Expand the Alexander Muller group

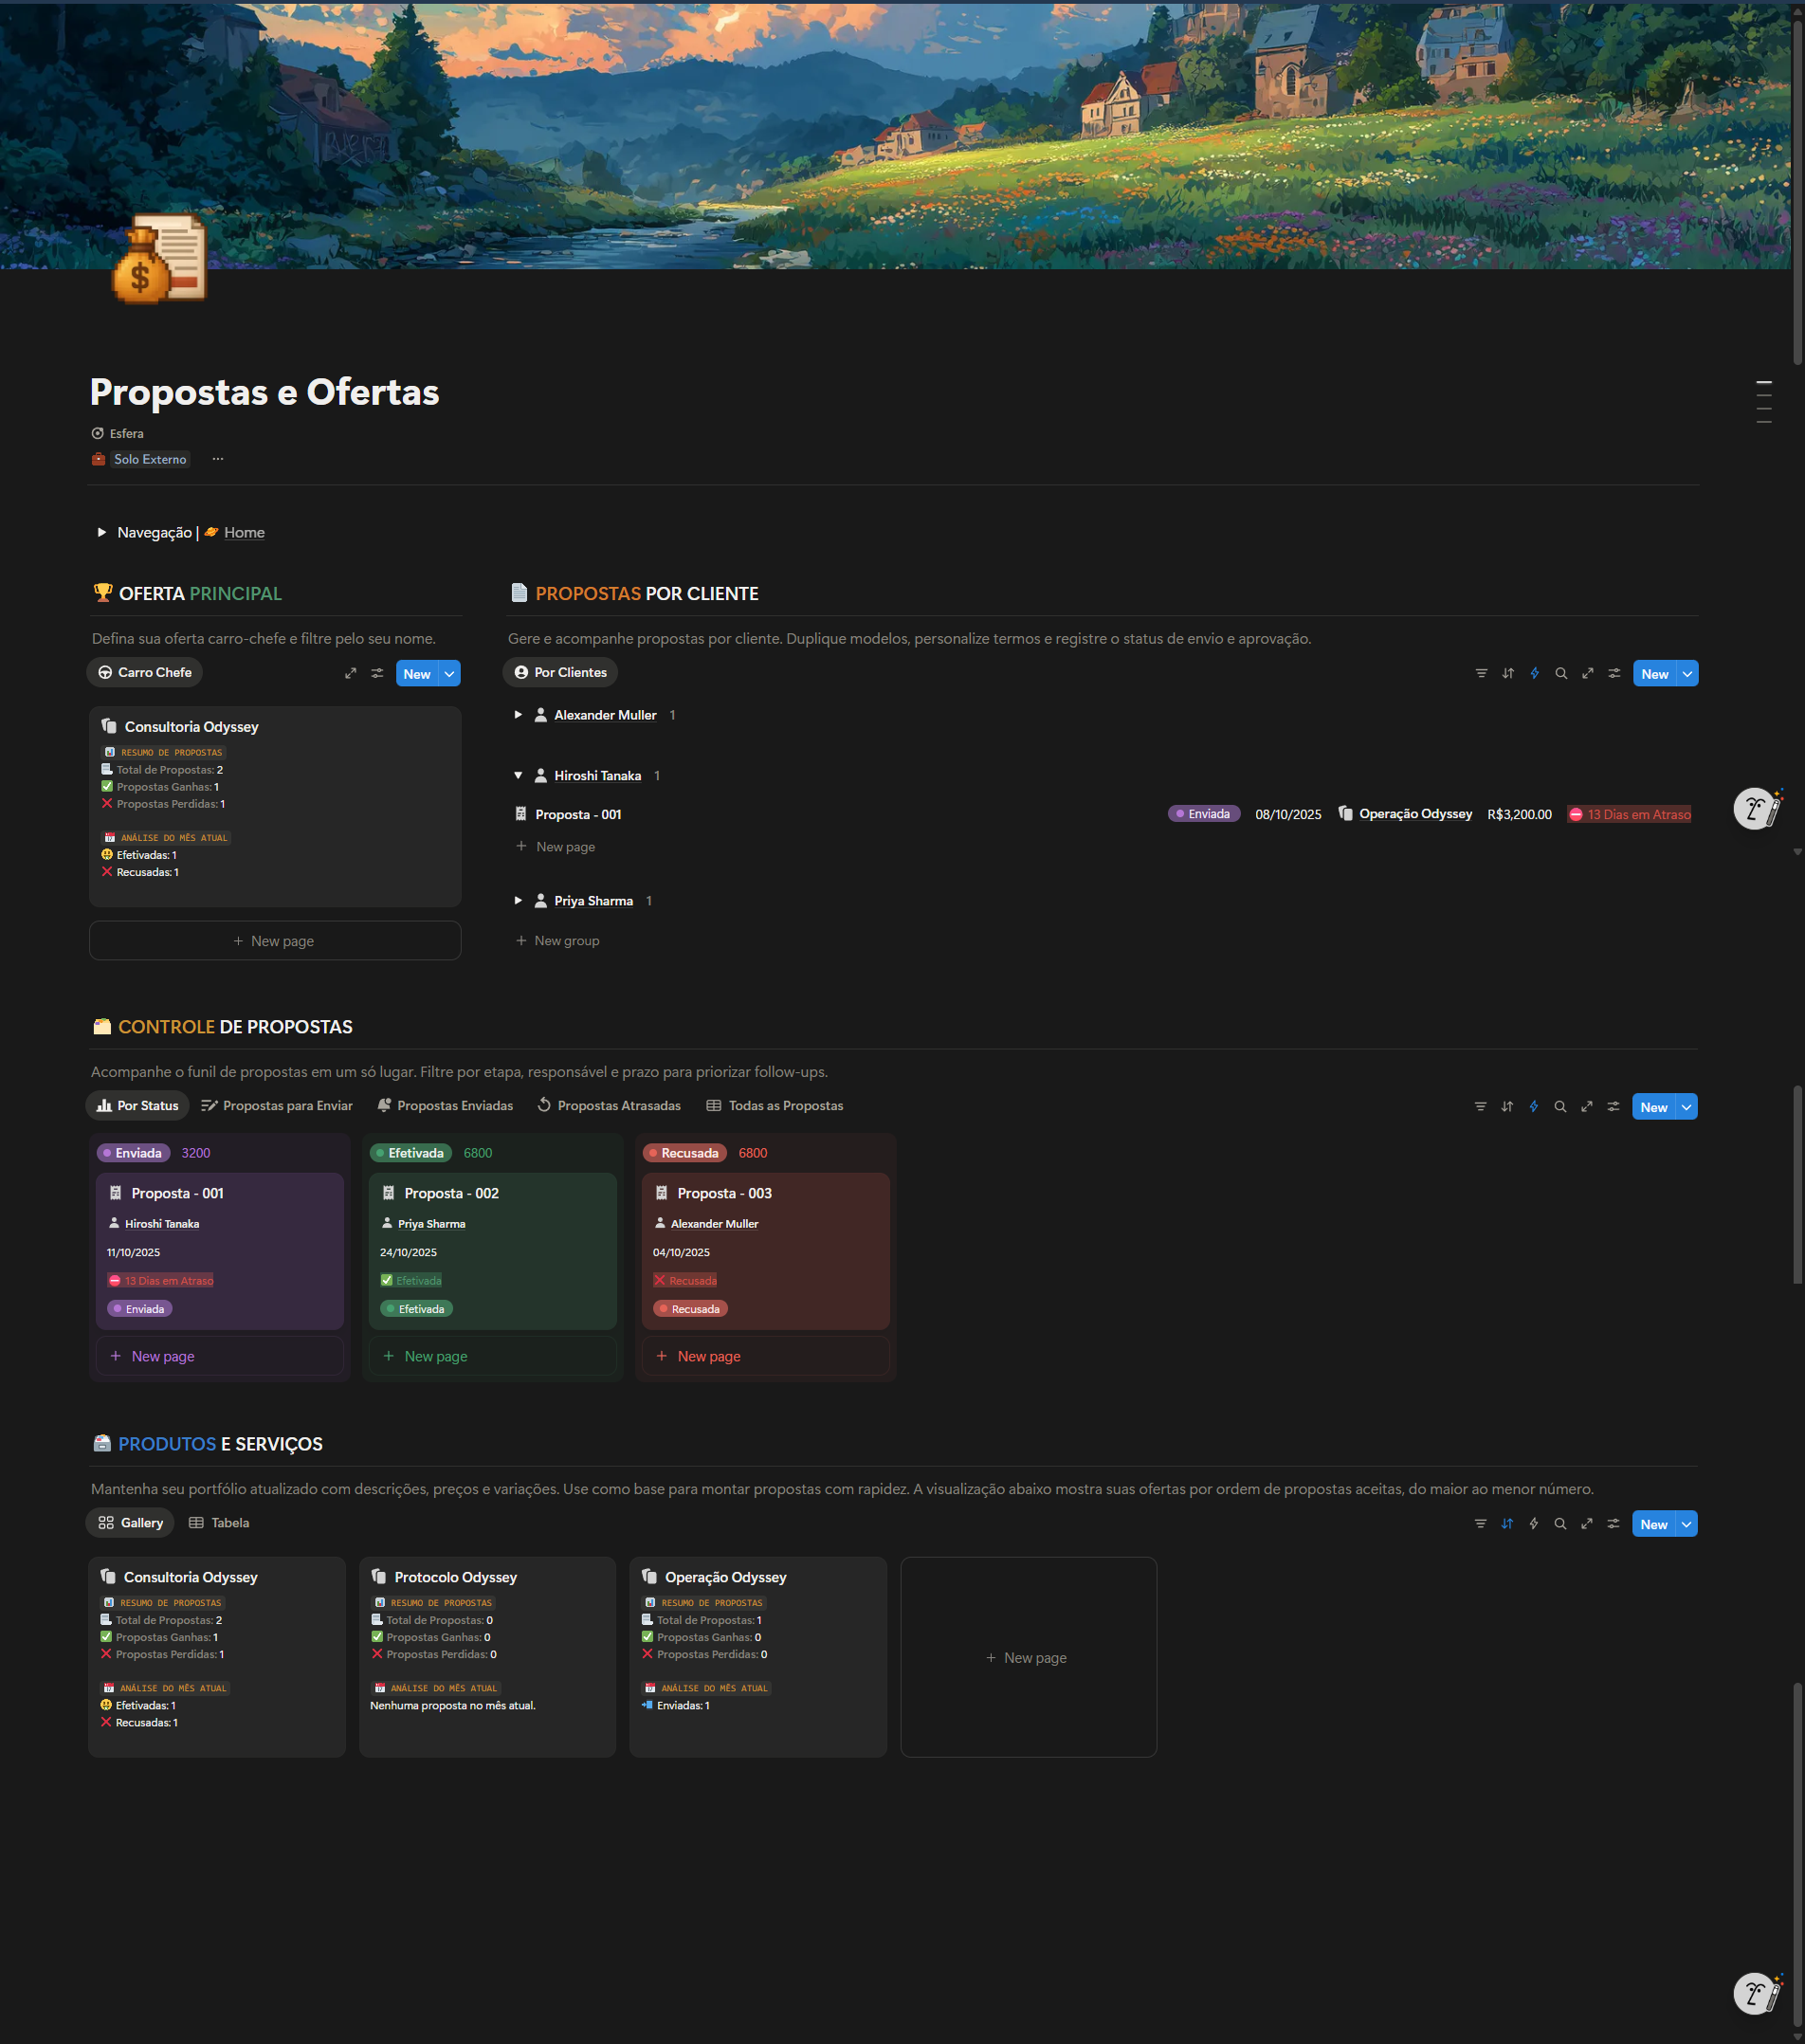point(518,715)
